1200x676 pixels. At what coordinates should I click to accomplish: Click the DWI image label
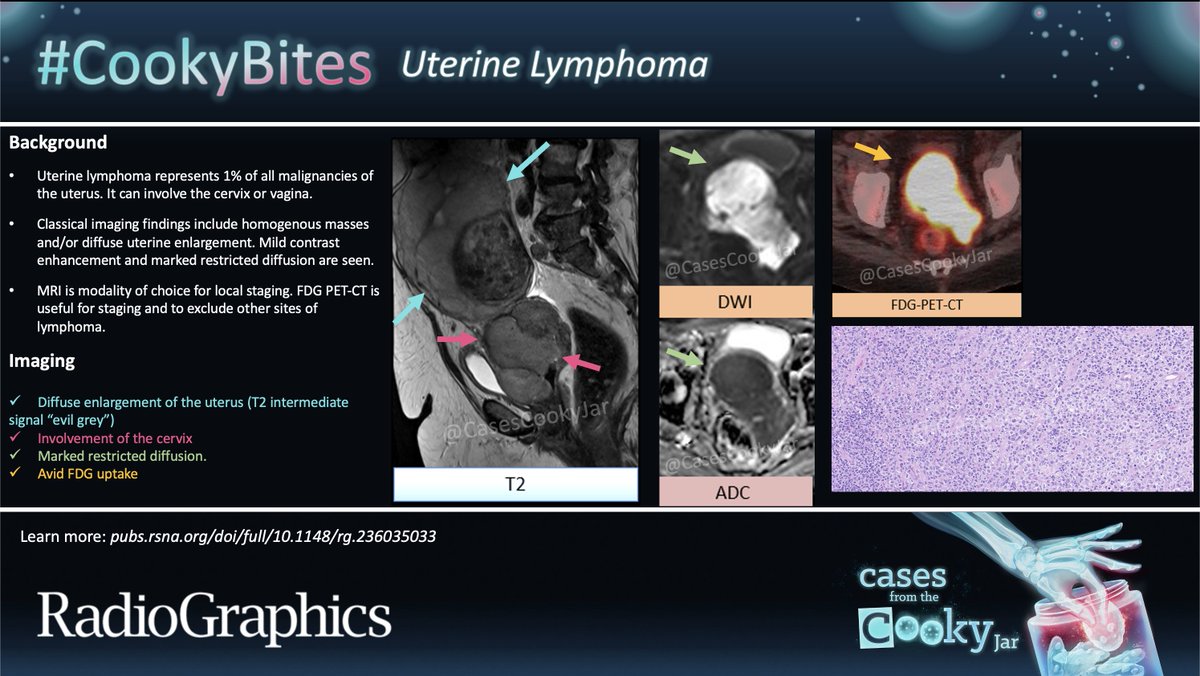736,300
